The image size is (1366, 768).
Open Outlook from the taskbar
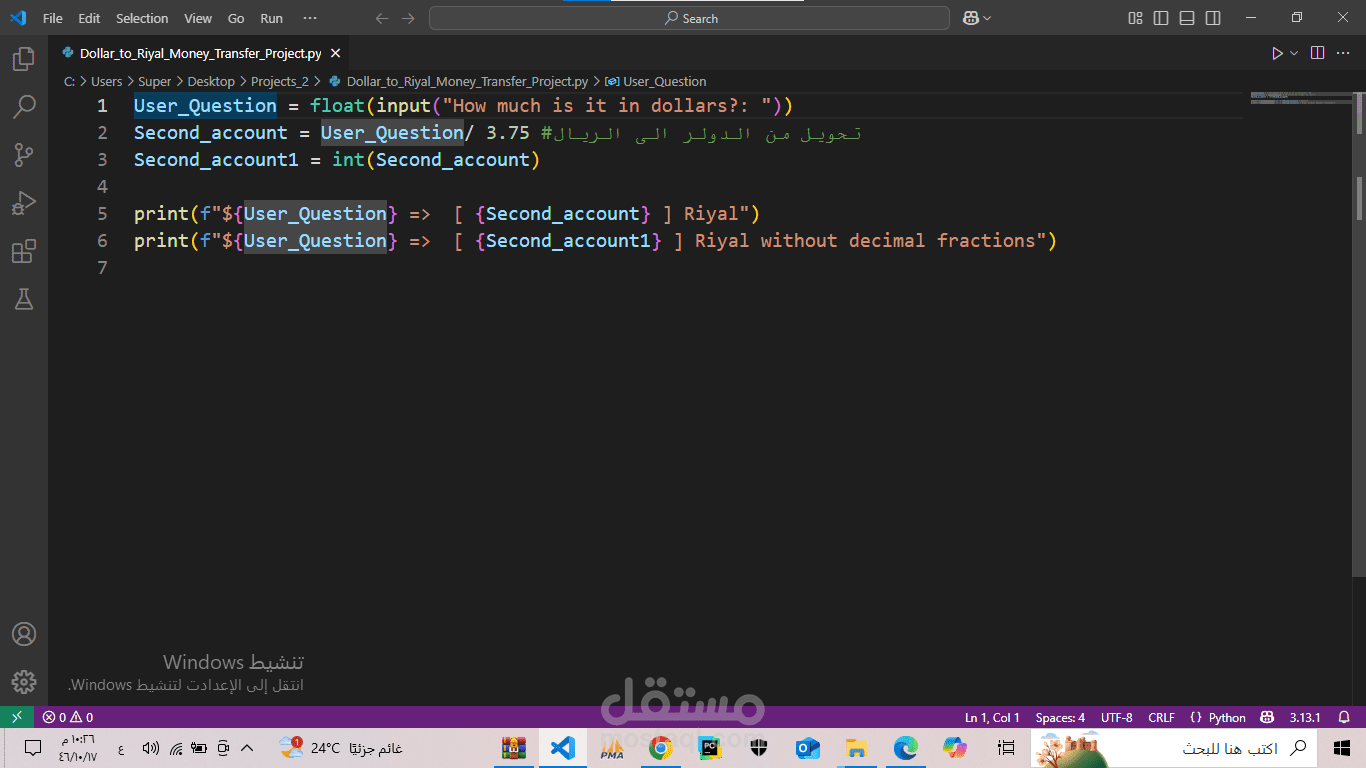(807, 748)
